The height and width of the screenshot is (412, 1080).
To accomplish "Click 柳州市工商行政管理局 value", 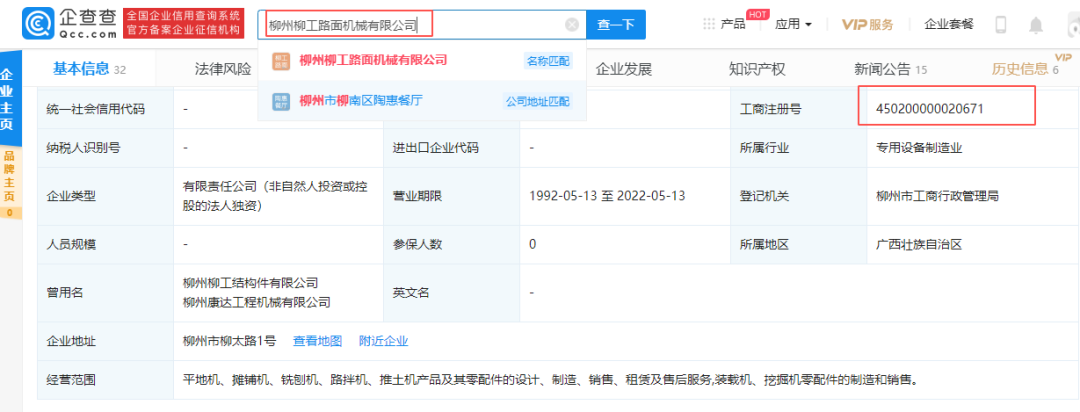I will pos(937,196).
